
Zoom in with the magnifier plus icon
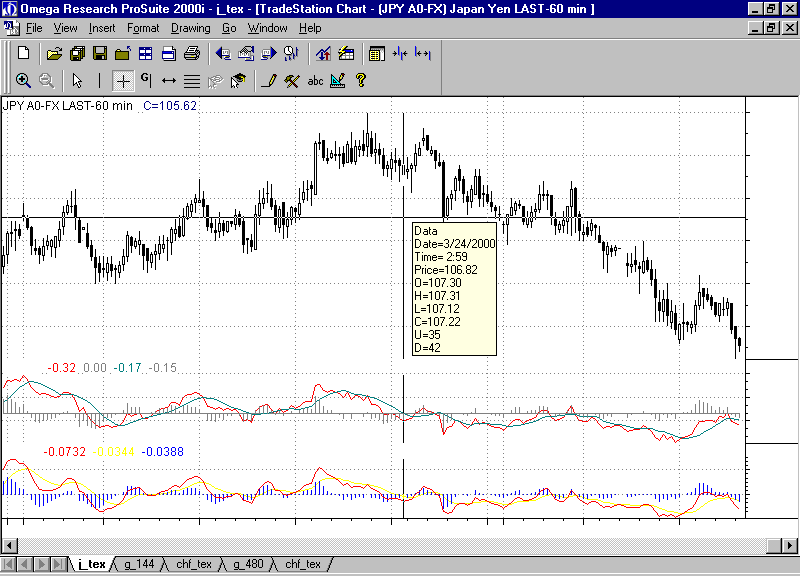23,81
